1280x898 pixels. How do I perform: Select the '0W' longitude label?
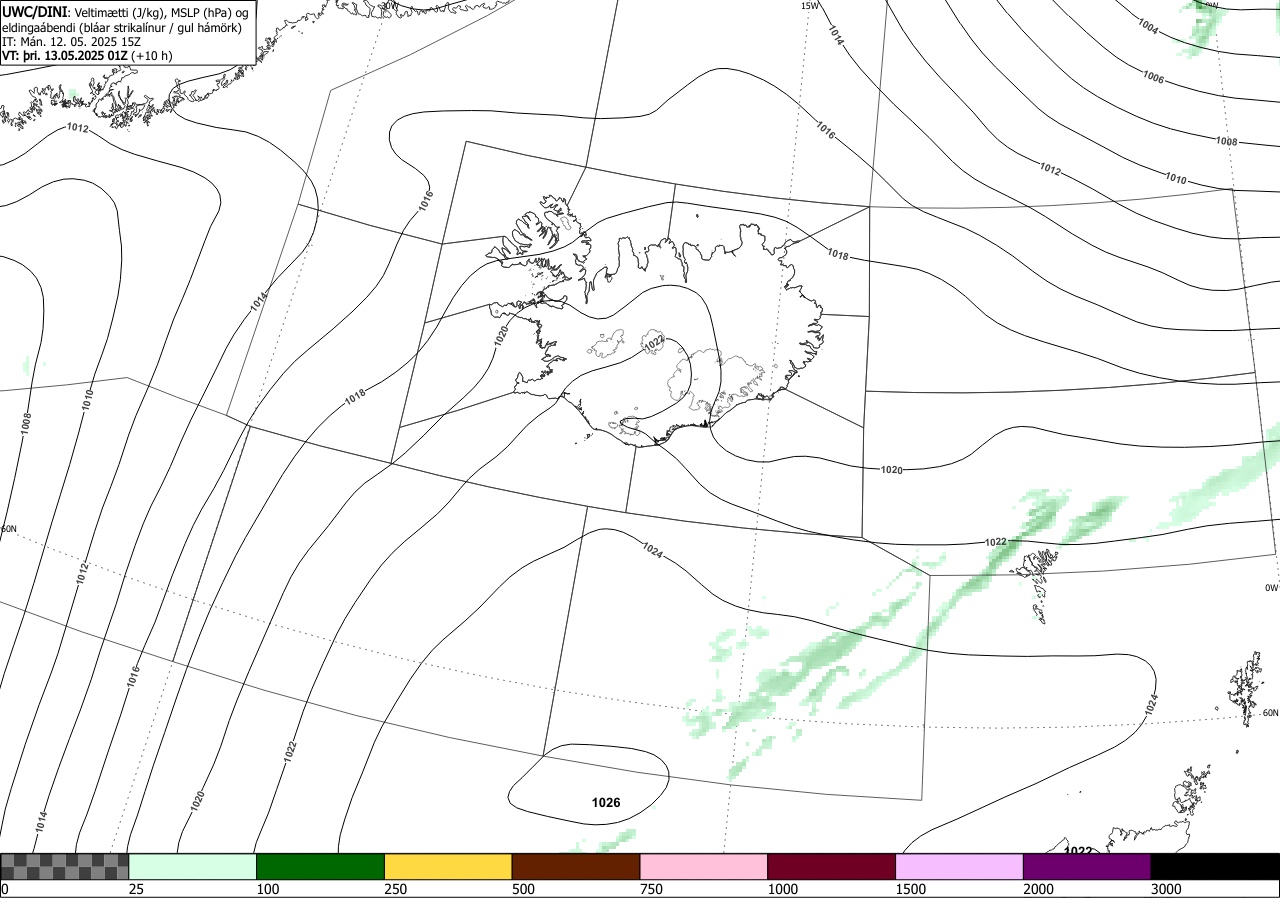(1271, 588)
